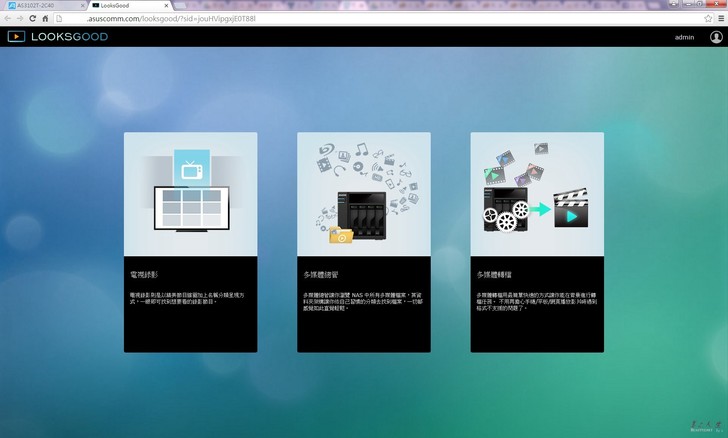
Task: Focus the asuscomm.com address bar
Action: 300,19
